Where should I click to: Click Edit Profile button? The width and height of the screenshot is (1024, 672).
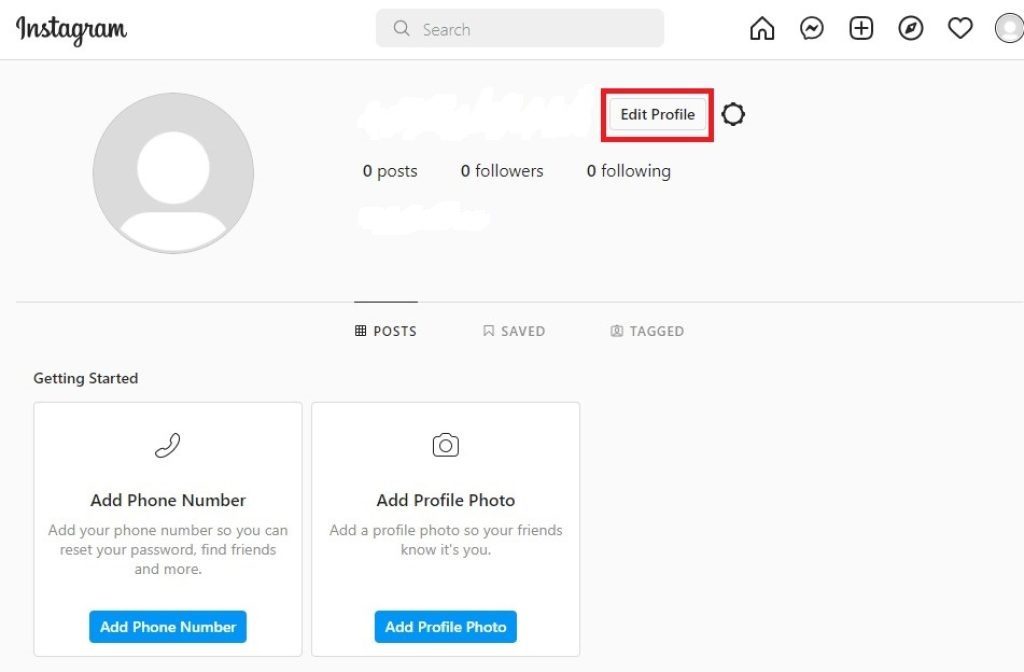coord(657,114)
